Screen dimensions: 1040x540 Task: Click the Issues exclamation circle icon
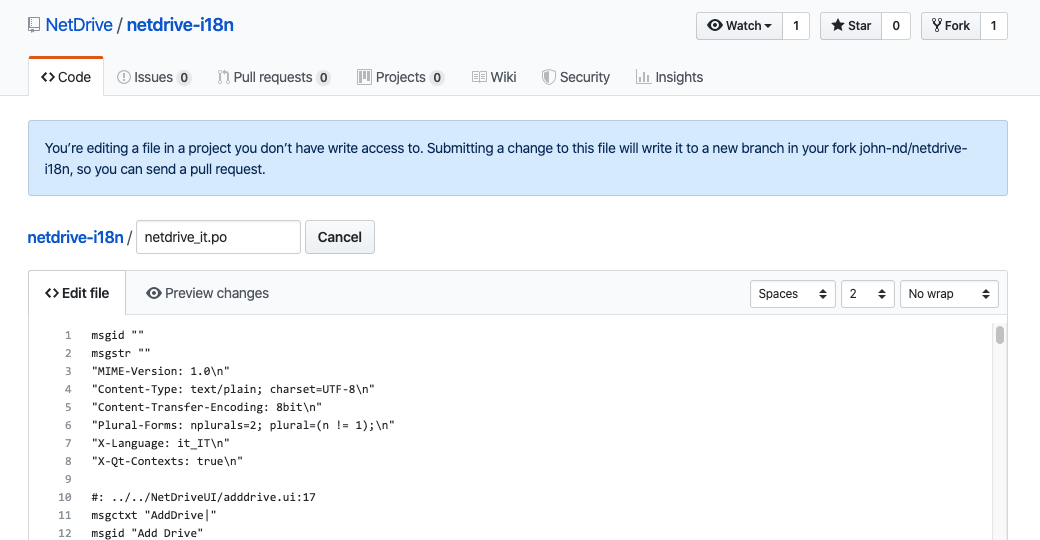point(123,77)
